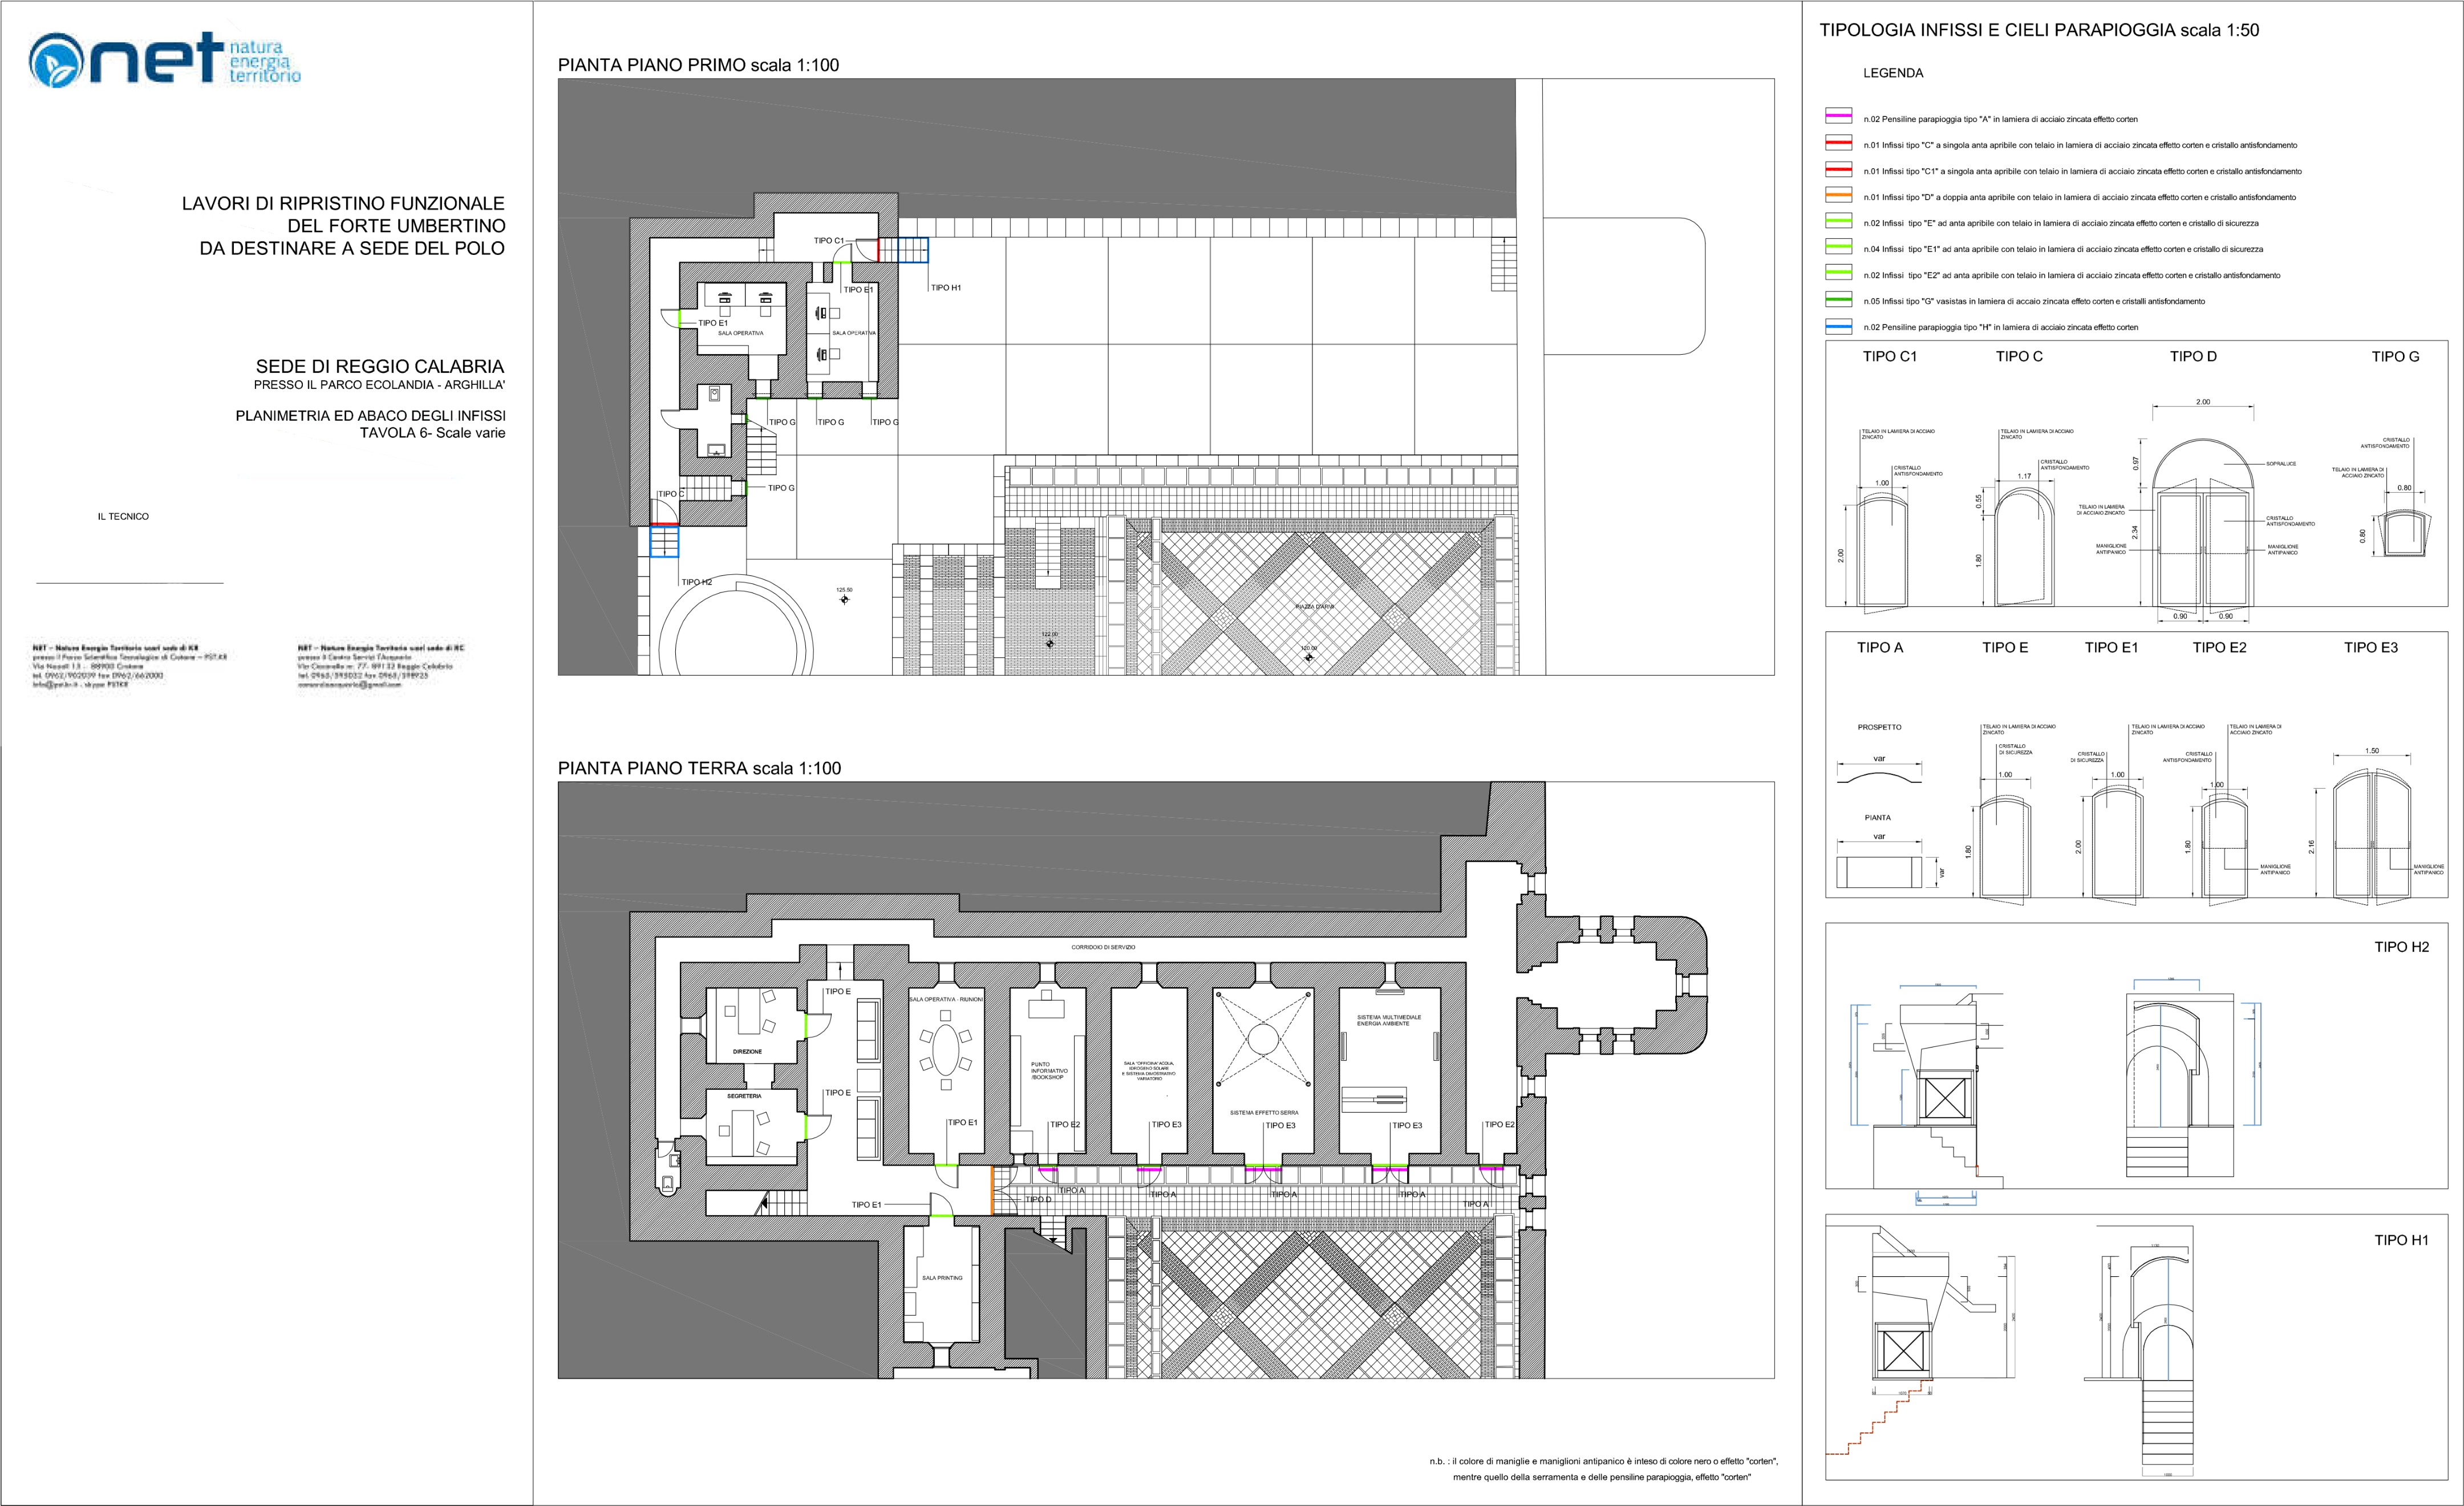The height and width of the screenshot is (1506, 2464).
Task: Click the NET natura energia territorio logo
Action: pos(165,59)
